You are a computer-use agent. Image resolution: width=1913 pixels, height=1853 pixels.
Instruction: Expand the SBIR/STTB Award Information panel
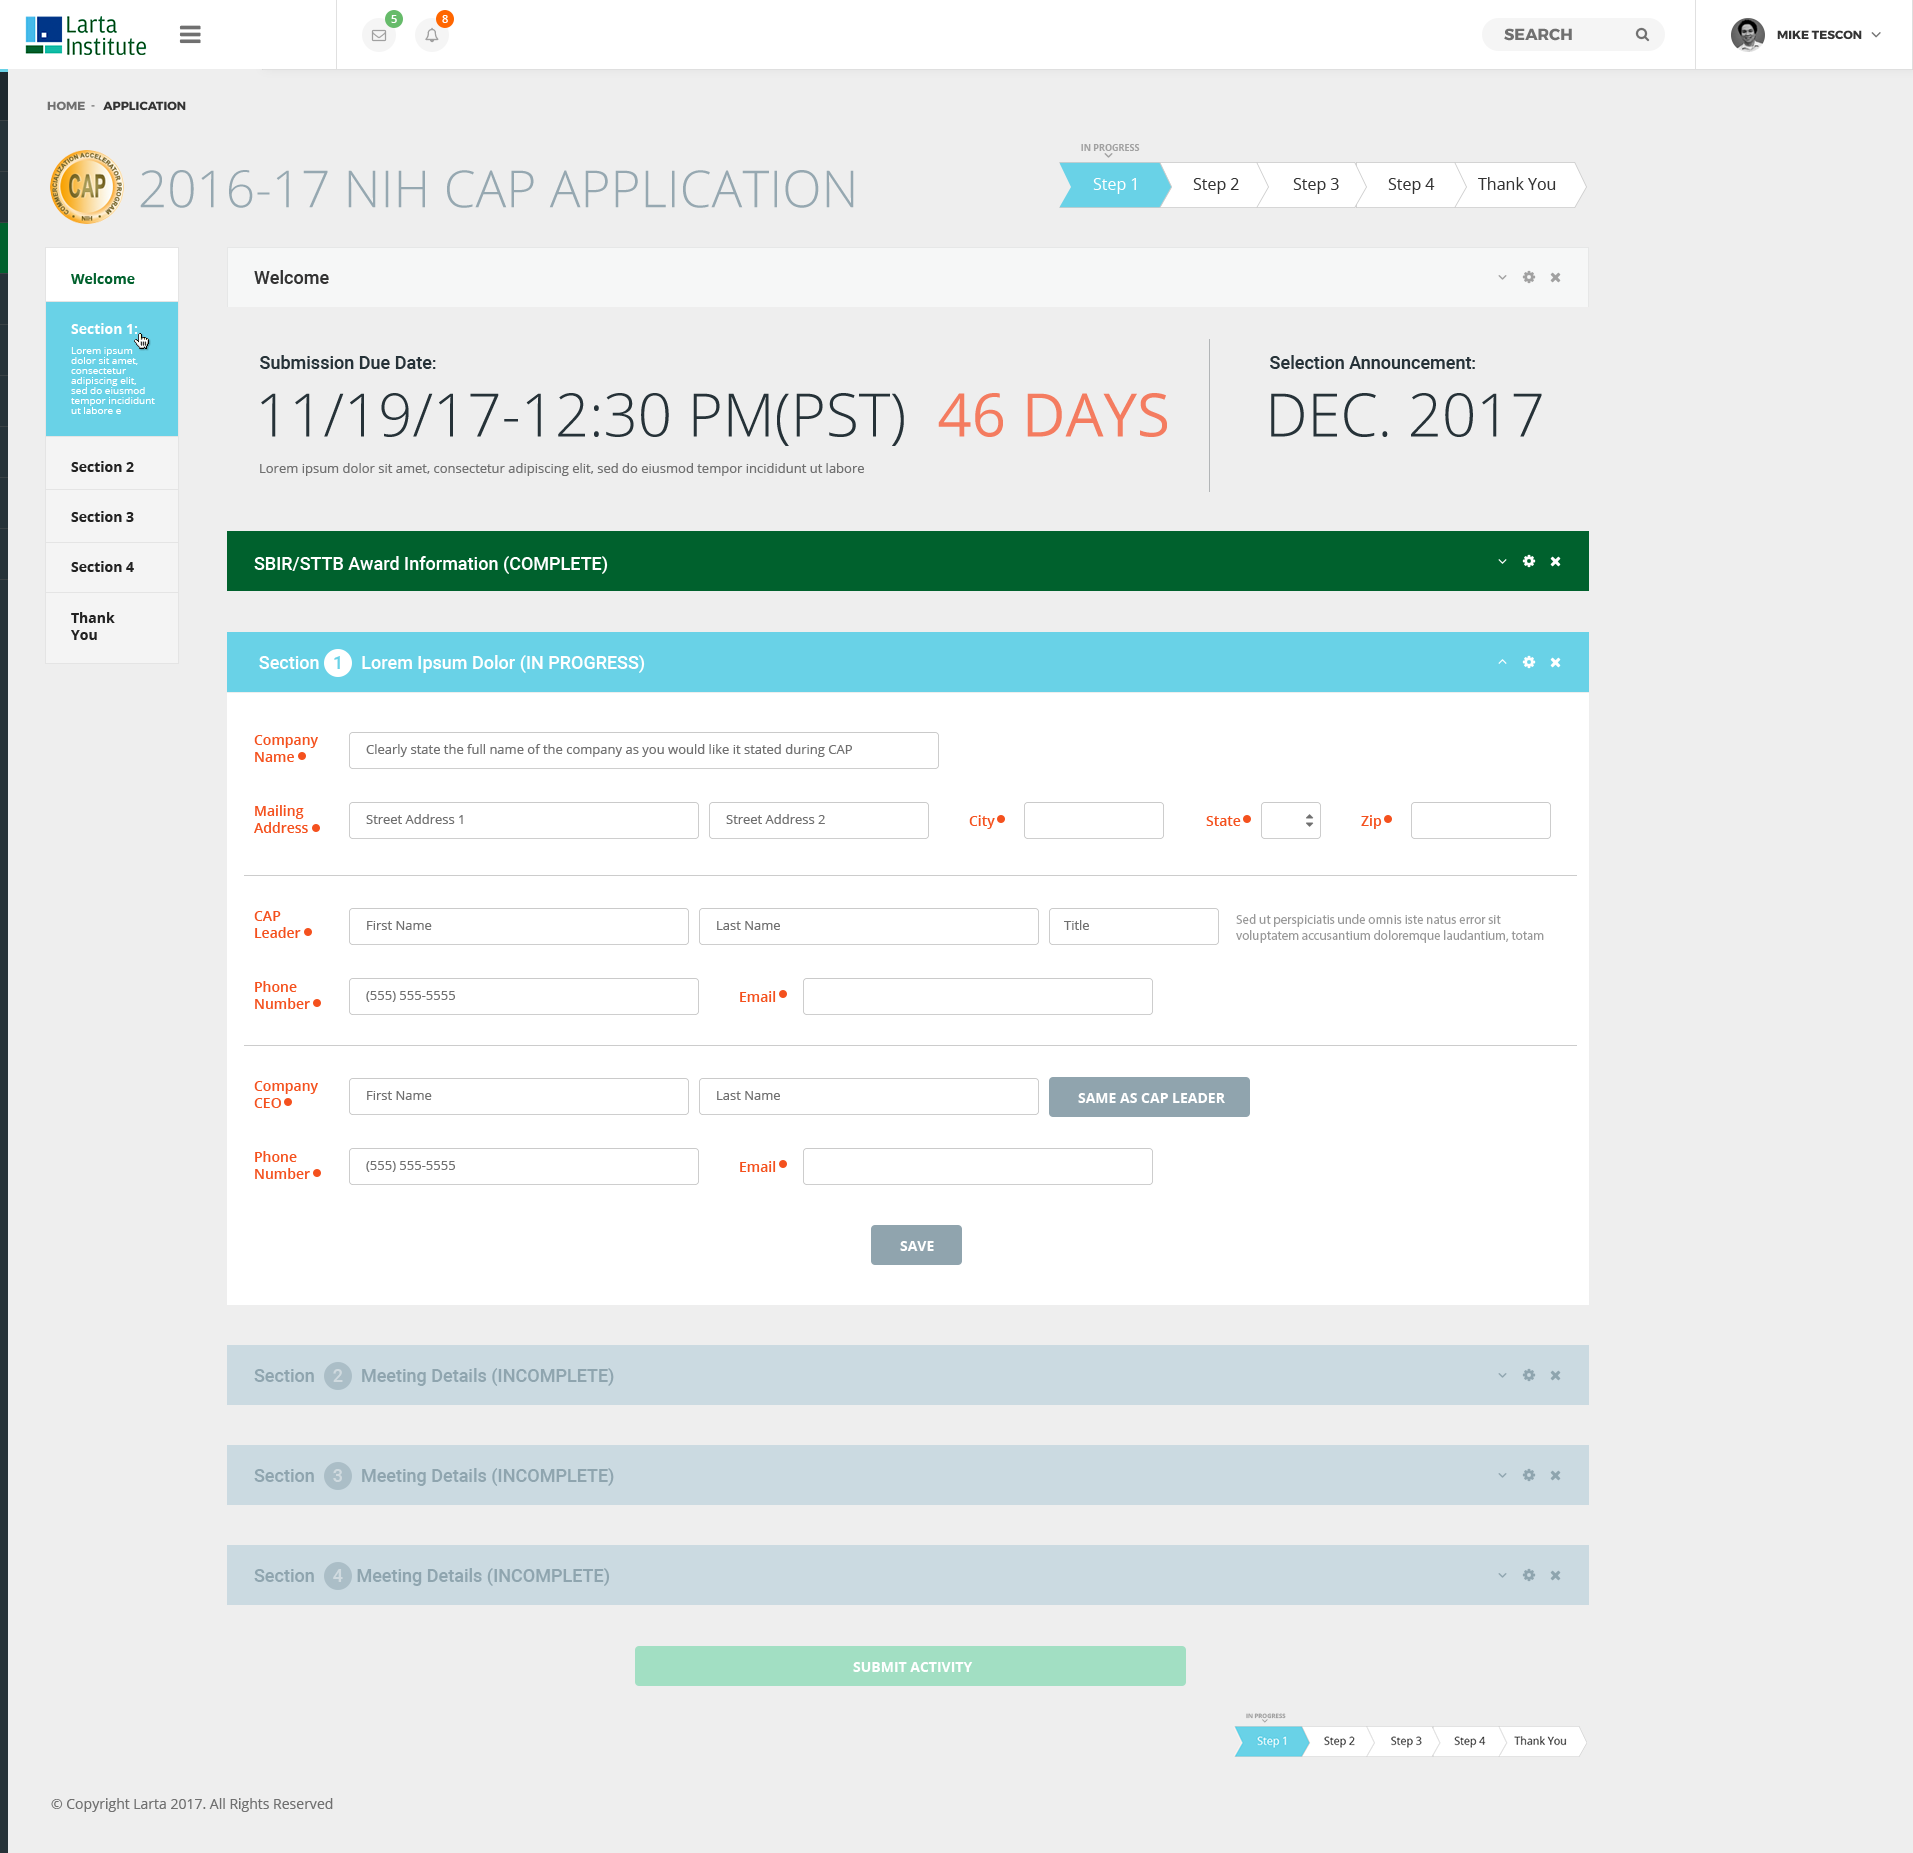[x=1502, y=561]
